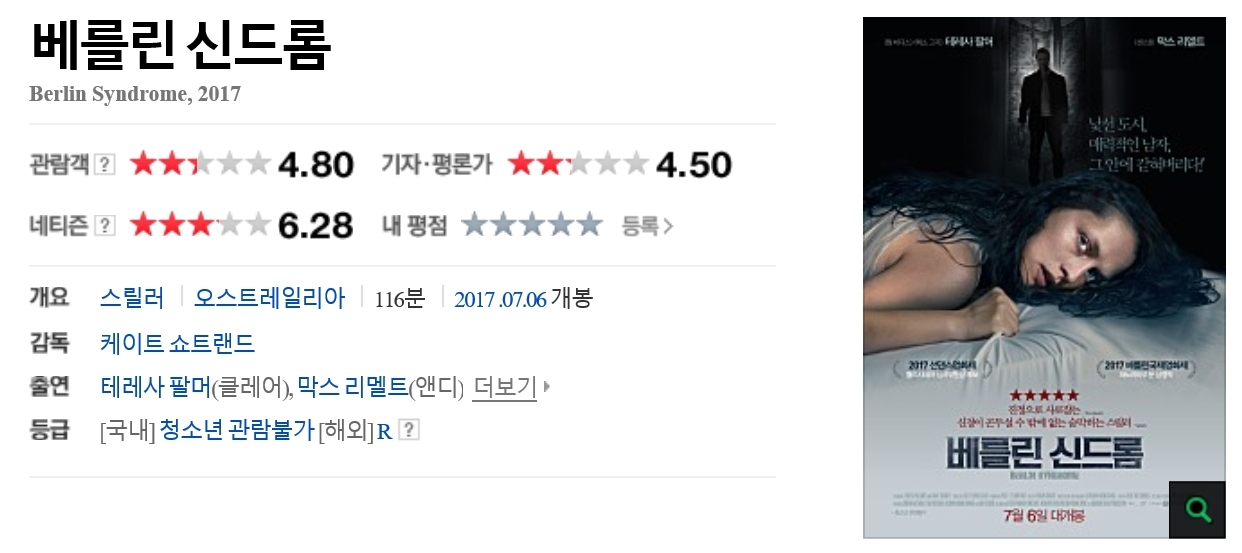The height and width of the screenshot is (553, 1242).
Task: Click help icon beside 관람객 rating
Action: tap(105, 165)
